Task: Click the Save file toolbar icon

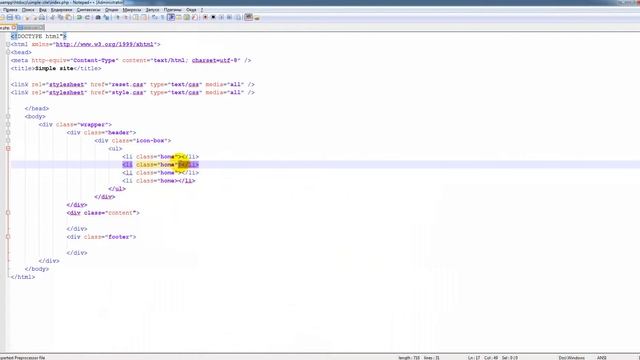Action: (10, 18)
